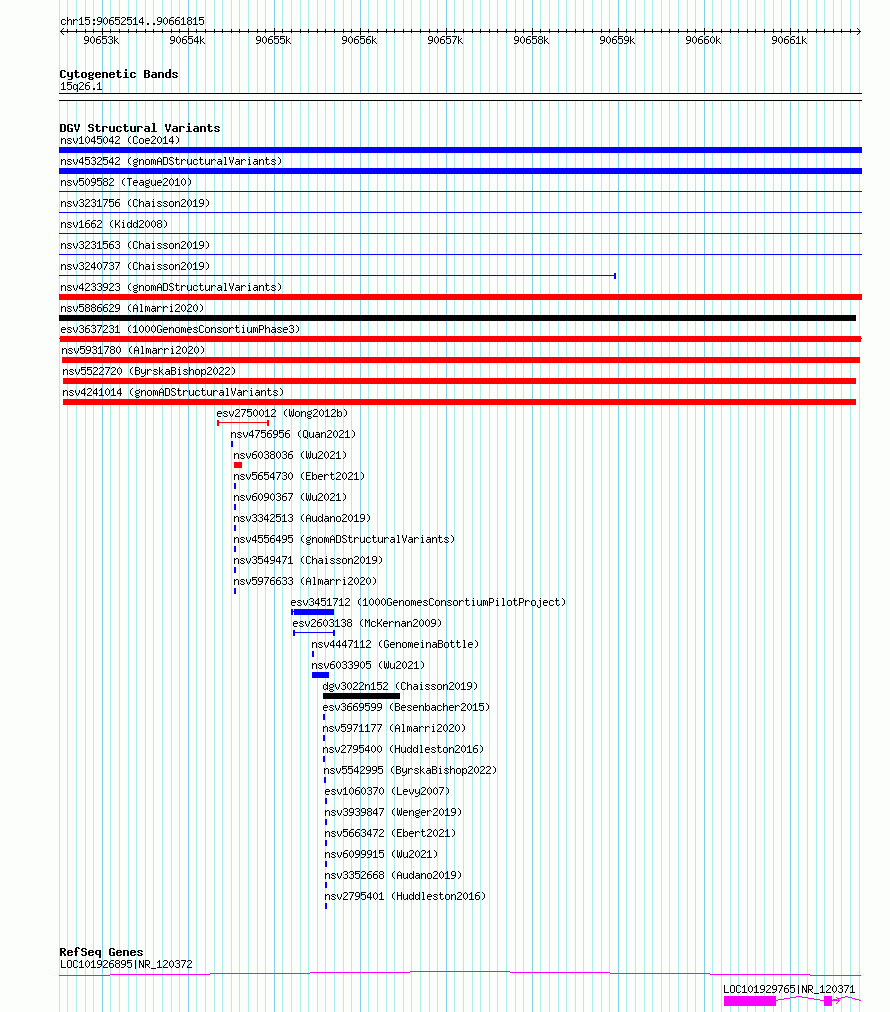Viewport: 890px width, 1012px height.
Task: Click esv3669599 (Besenbacher2015) label
Action: (406, 707)
